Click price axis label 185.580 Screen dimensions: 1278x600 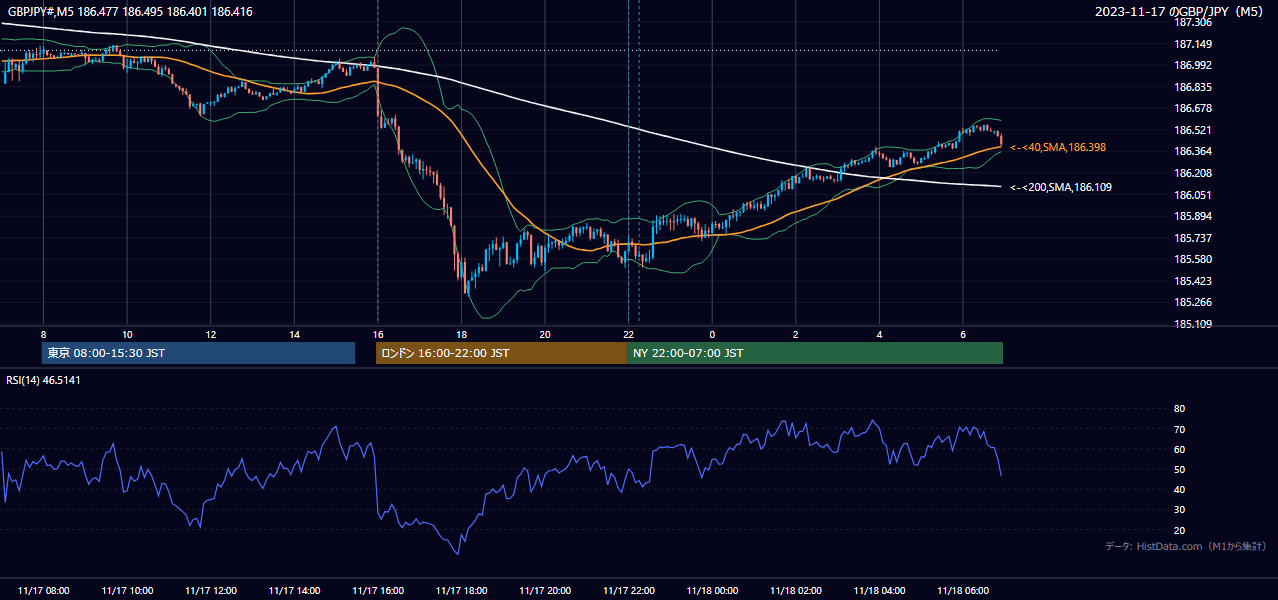click(x=1193, y=259)
